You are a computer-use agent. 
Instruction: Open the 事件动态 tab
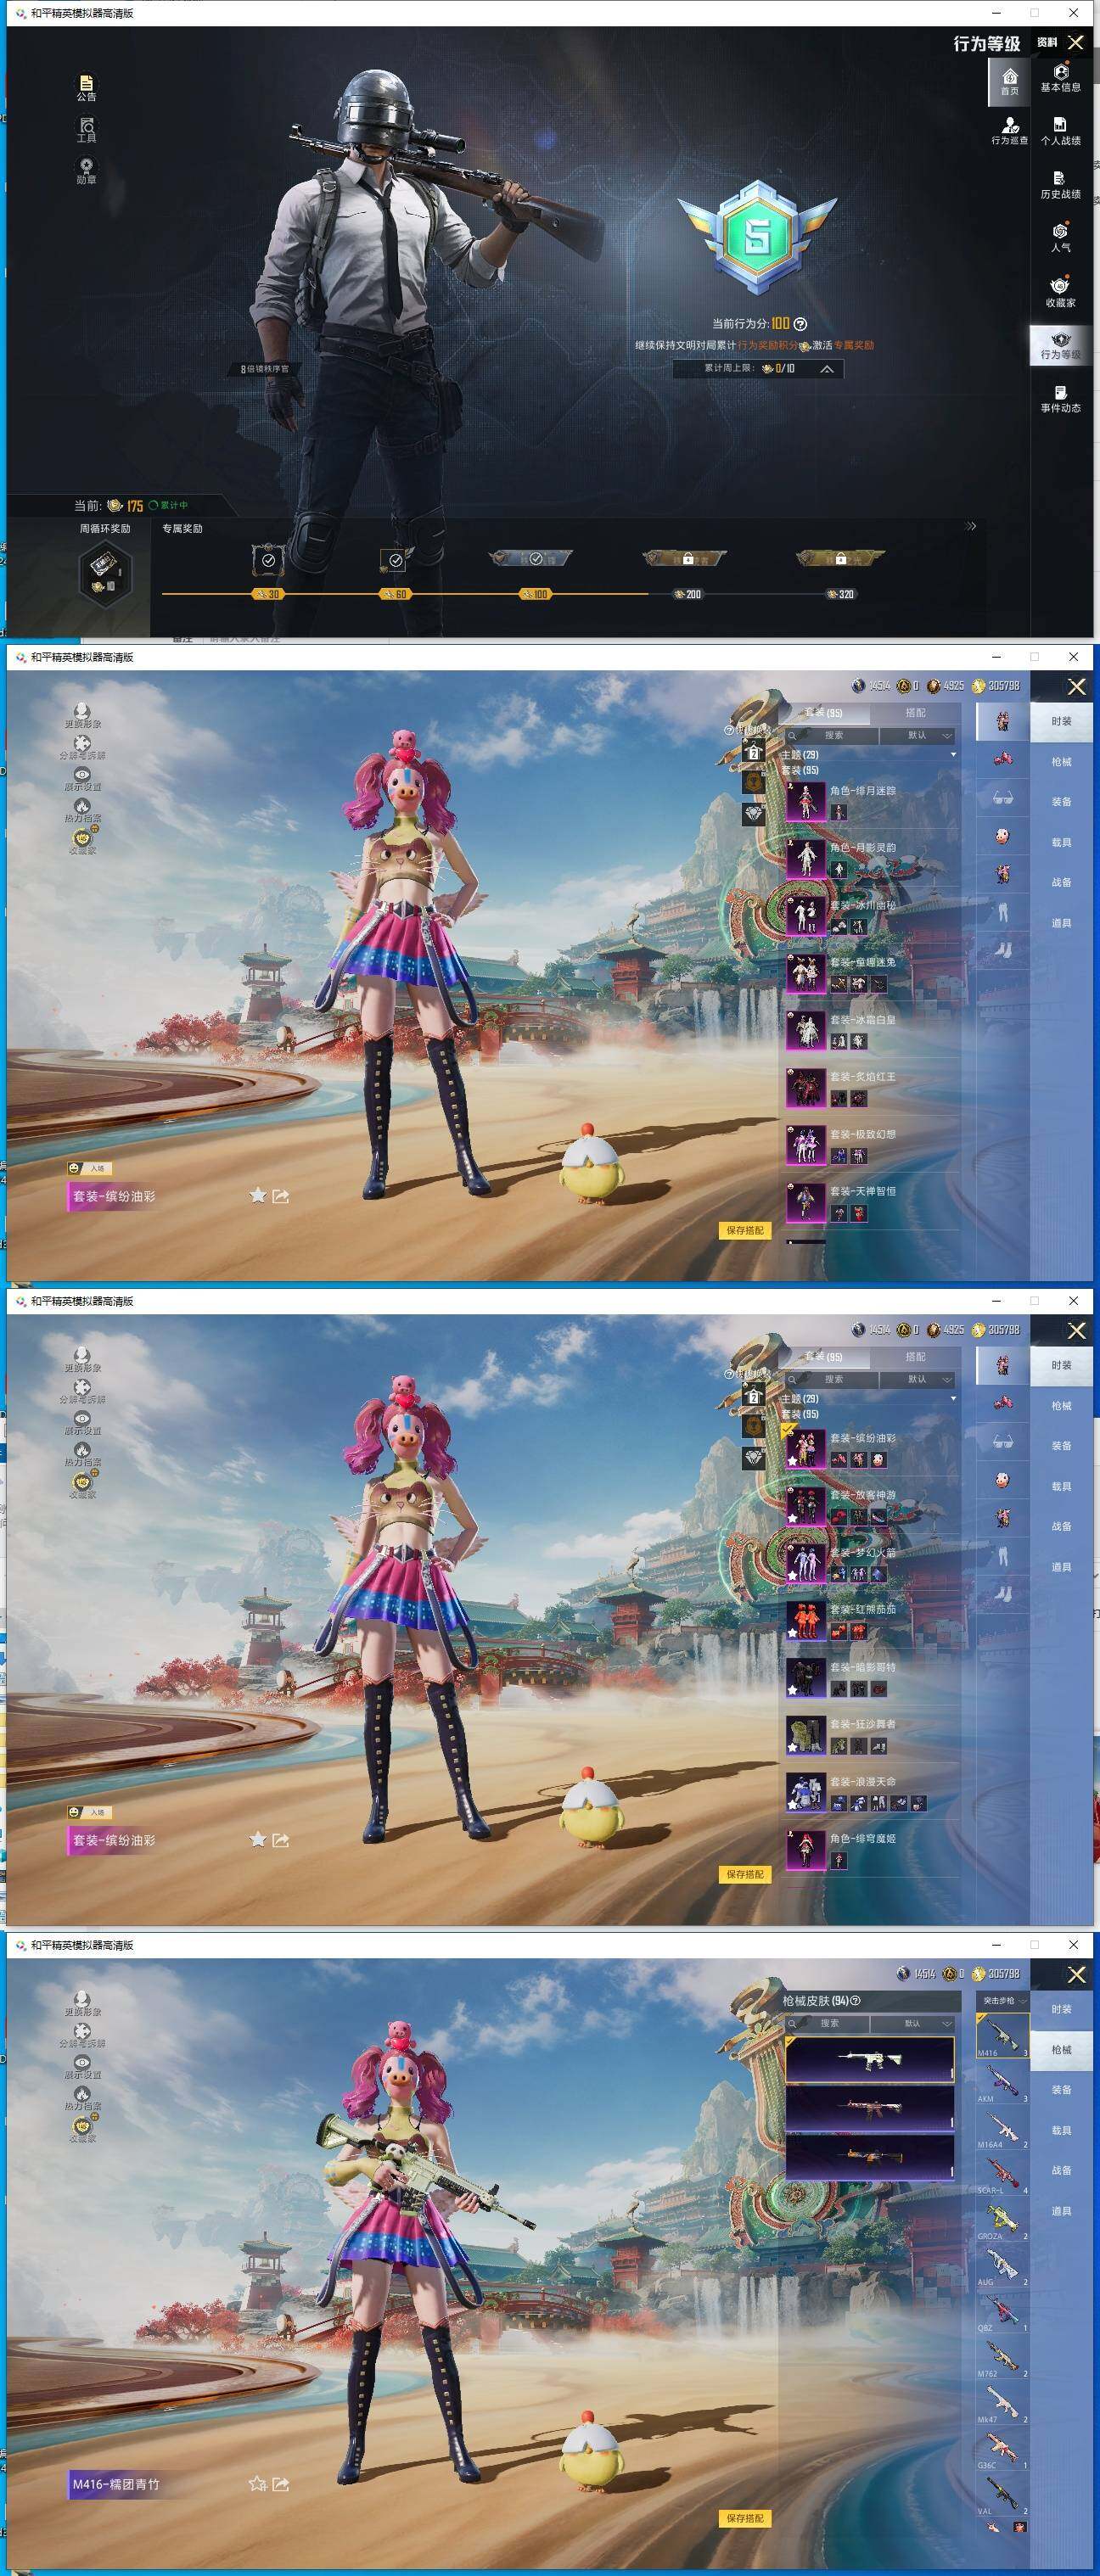click(x=1060, y=398)
